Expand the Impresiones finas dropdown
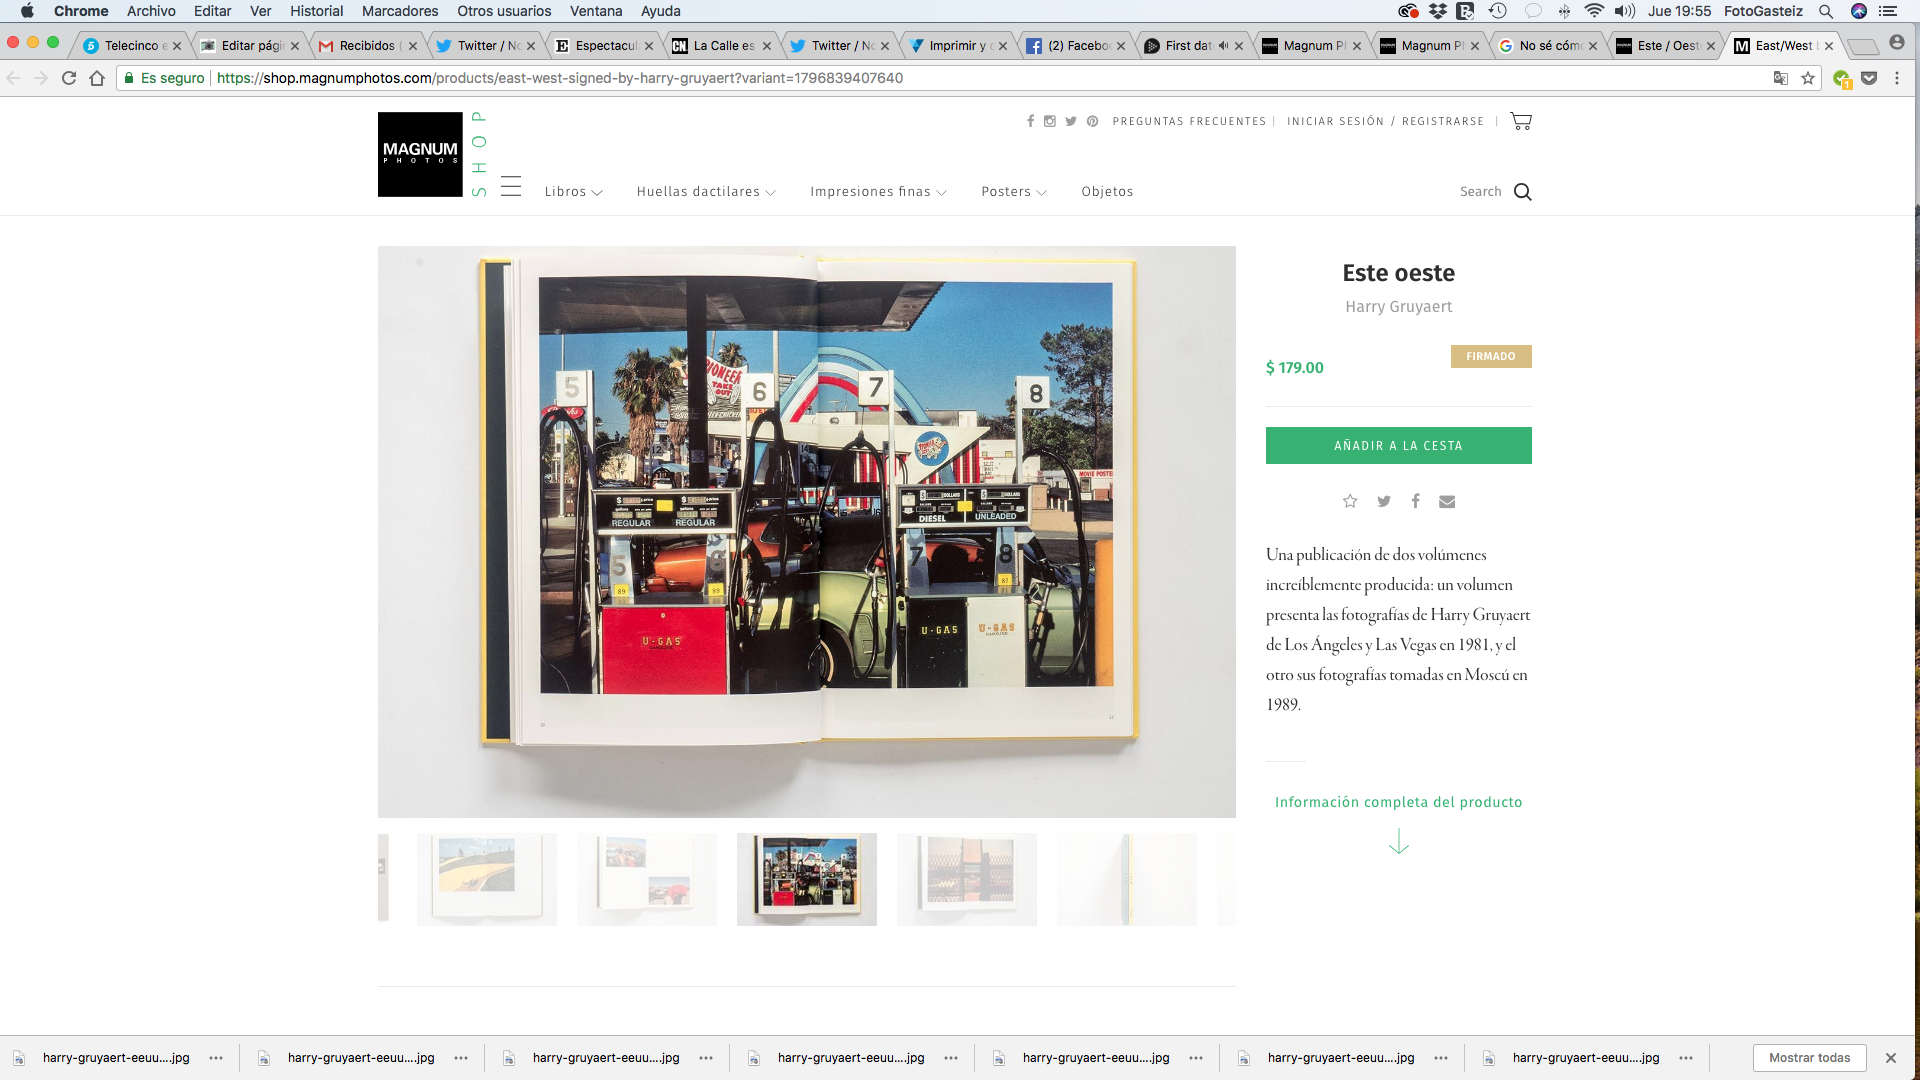The image size is (1920, 1080). pos(878,192)
